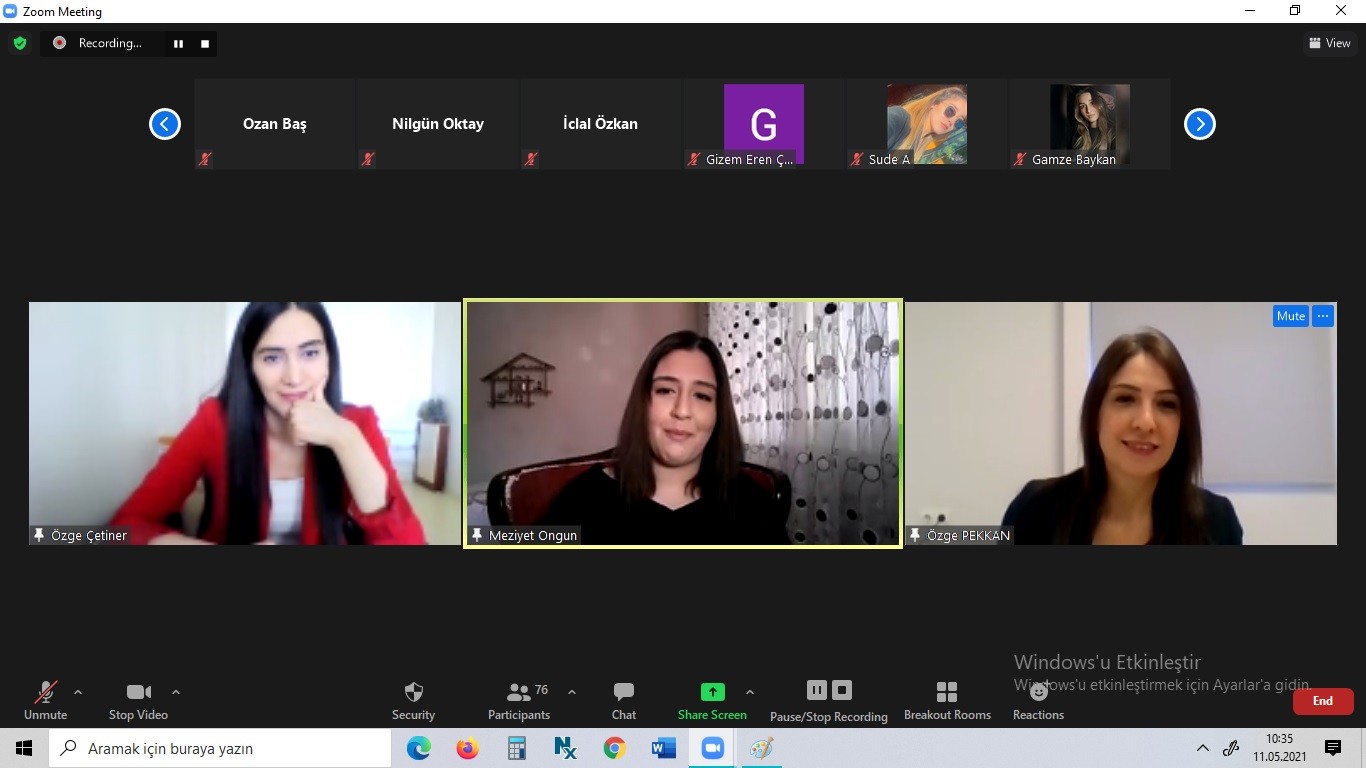Screen dimensions: 1366x768
Task: Select Gizem Eren participant tile
Action: pos(764,124)
